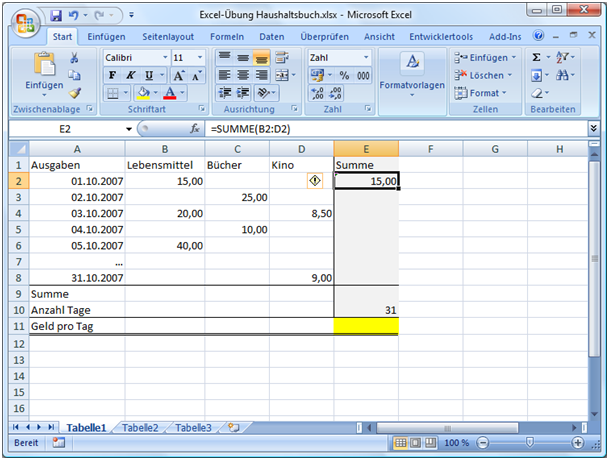Add a decimal place
This screenshot has width=609, height=460.
317,93
